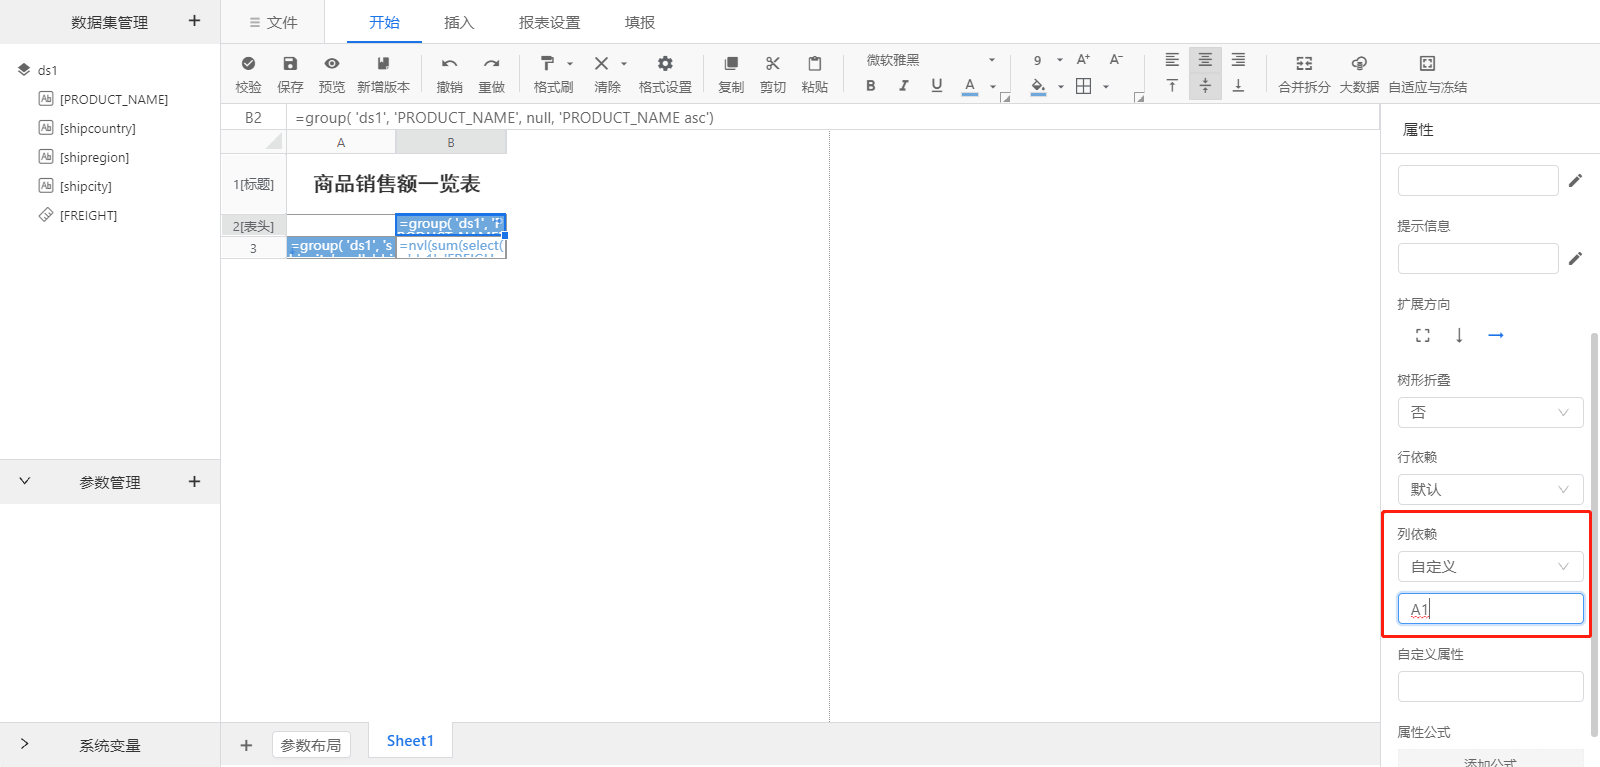The width and height of the screenshot is (1600, 767).
Task: Select the Sheet1 tab
Action: 410,741
